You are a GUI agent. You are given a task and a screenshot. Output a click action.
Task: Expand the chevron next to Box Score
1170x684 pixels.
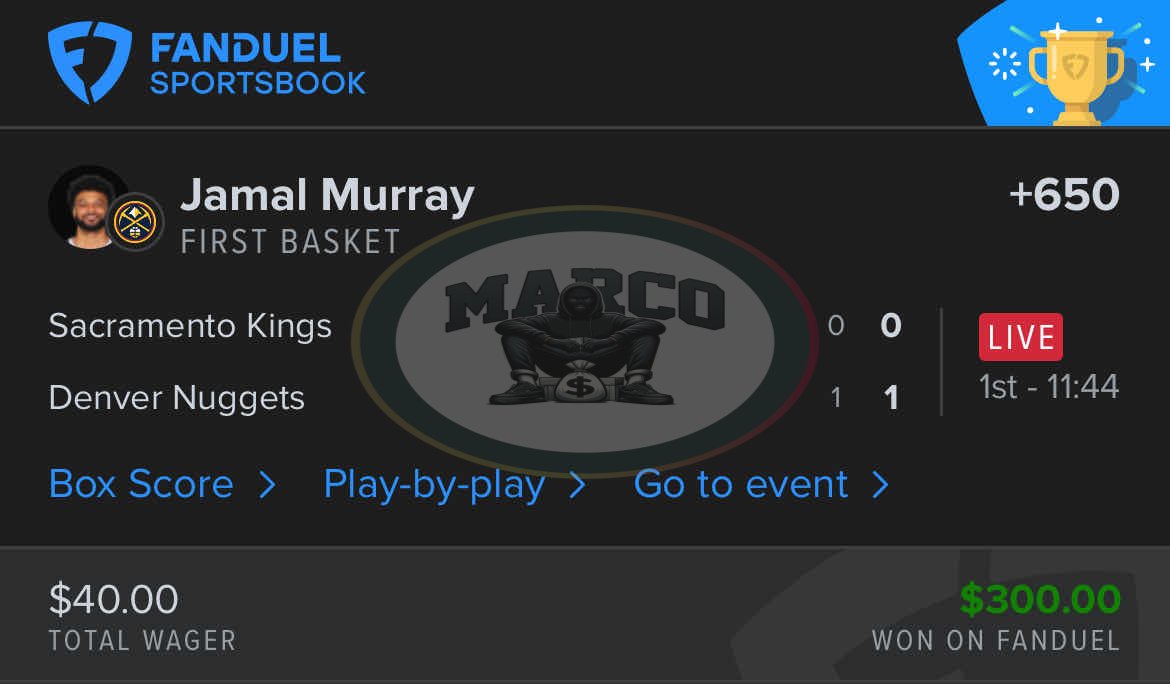pos(267,485)
